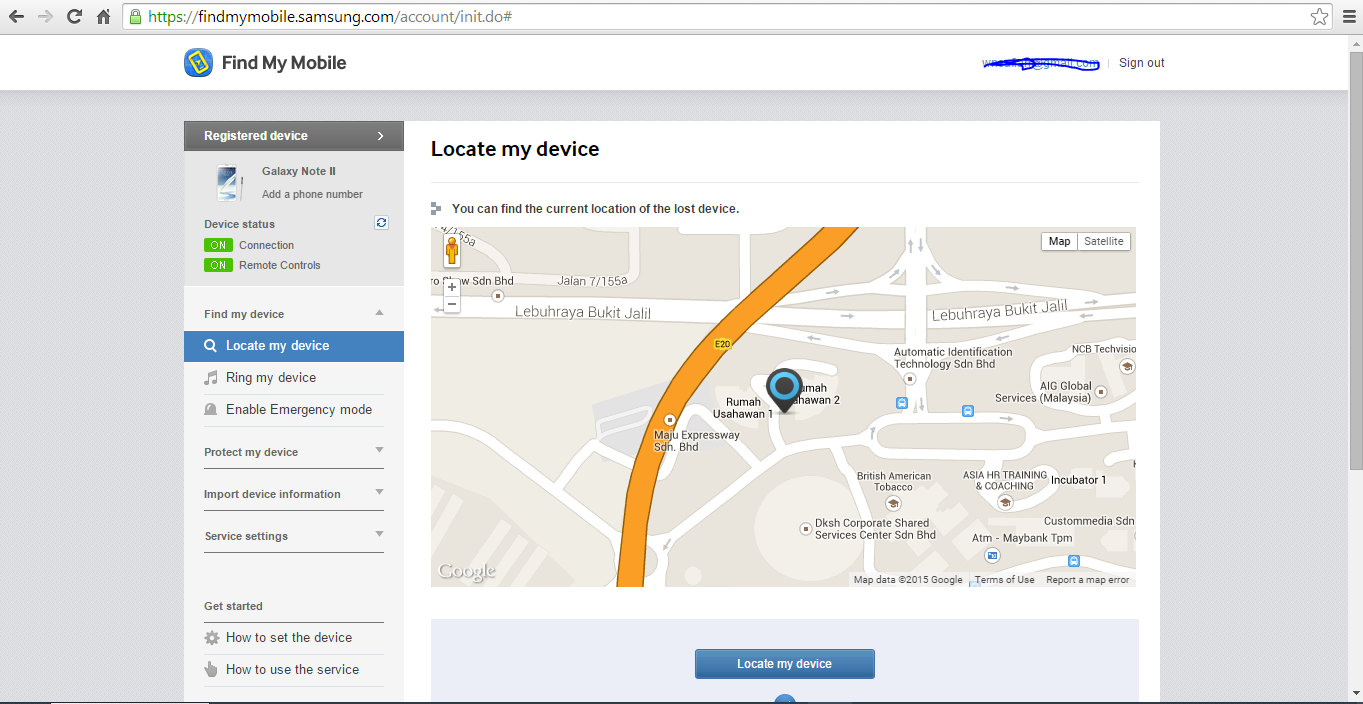The width and height of the screenshot is (1363, 704).
Task: Collapse the Find my device section
Action: 379,313
